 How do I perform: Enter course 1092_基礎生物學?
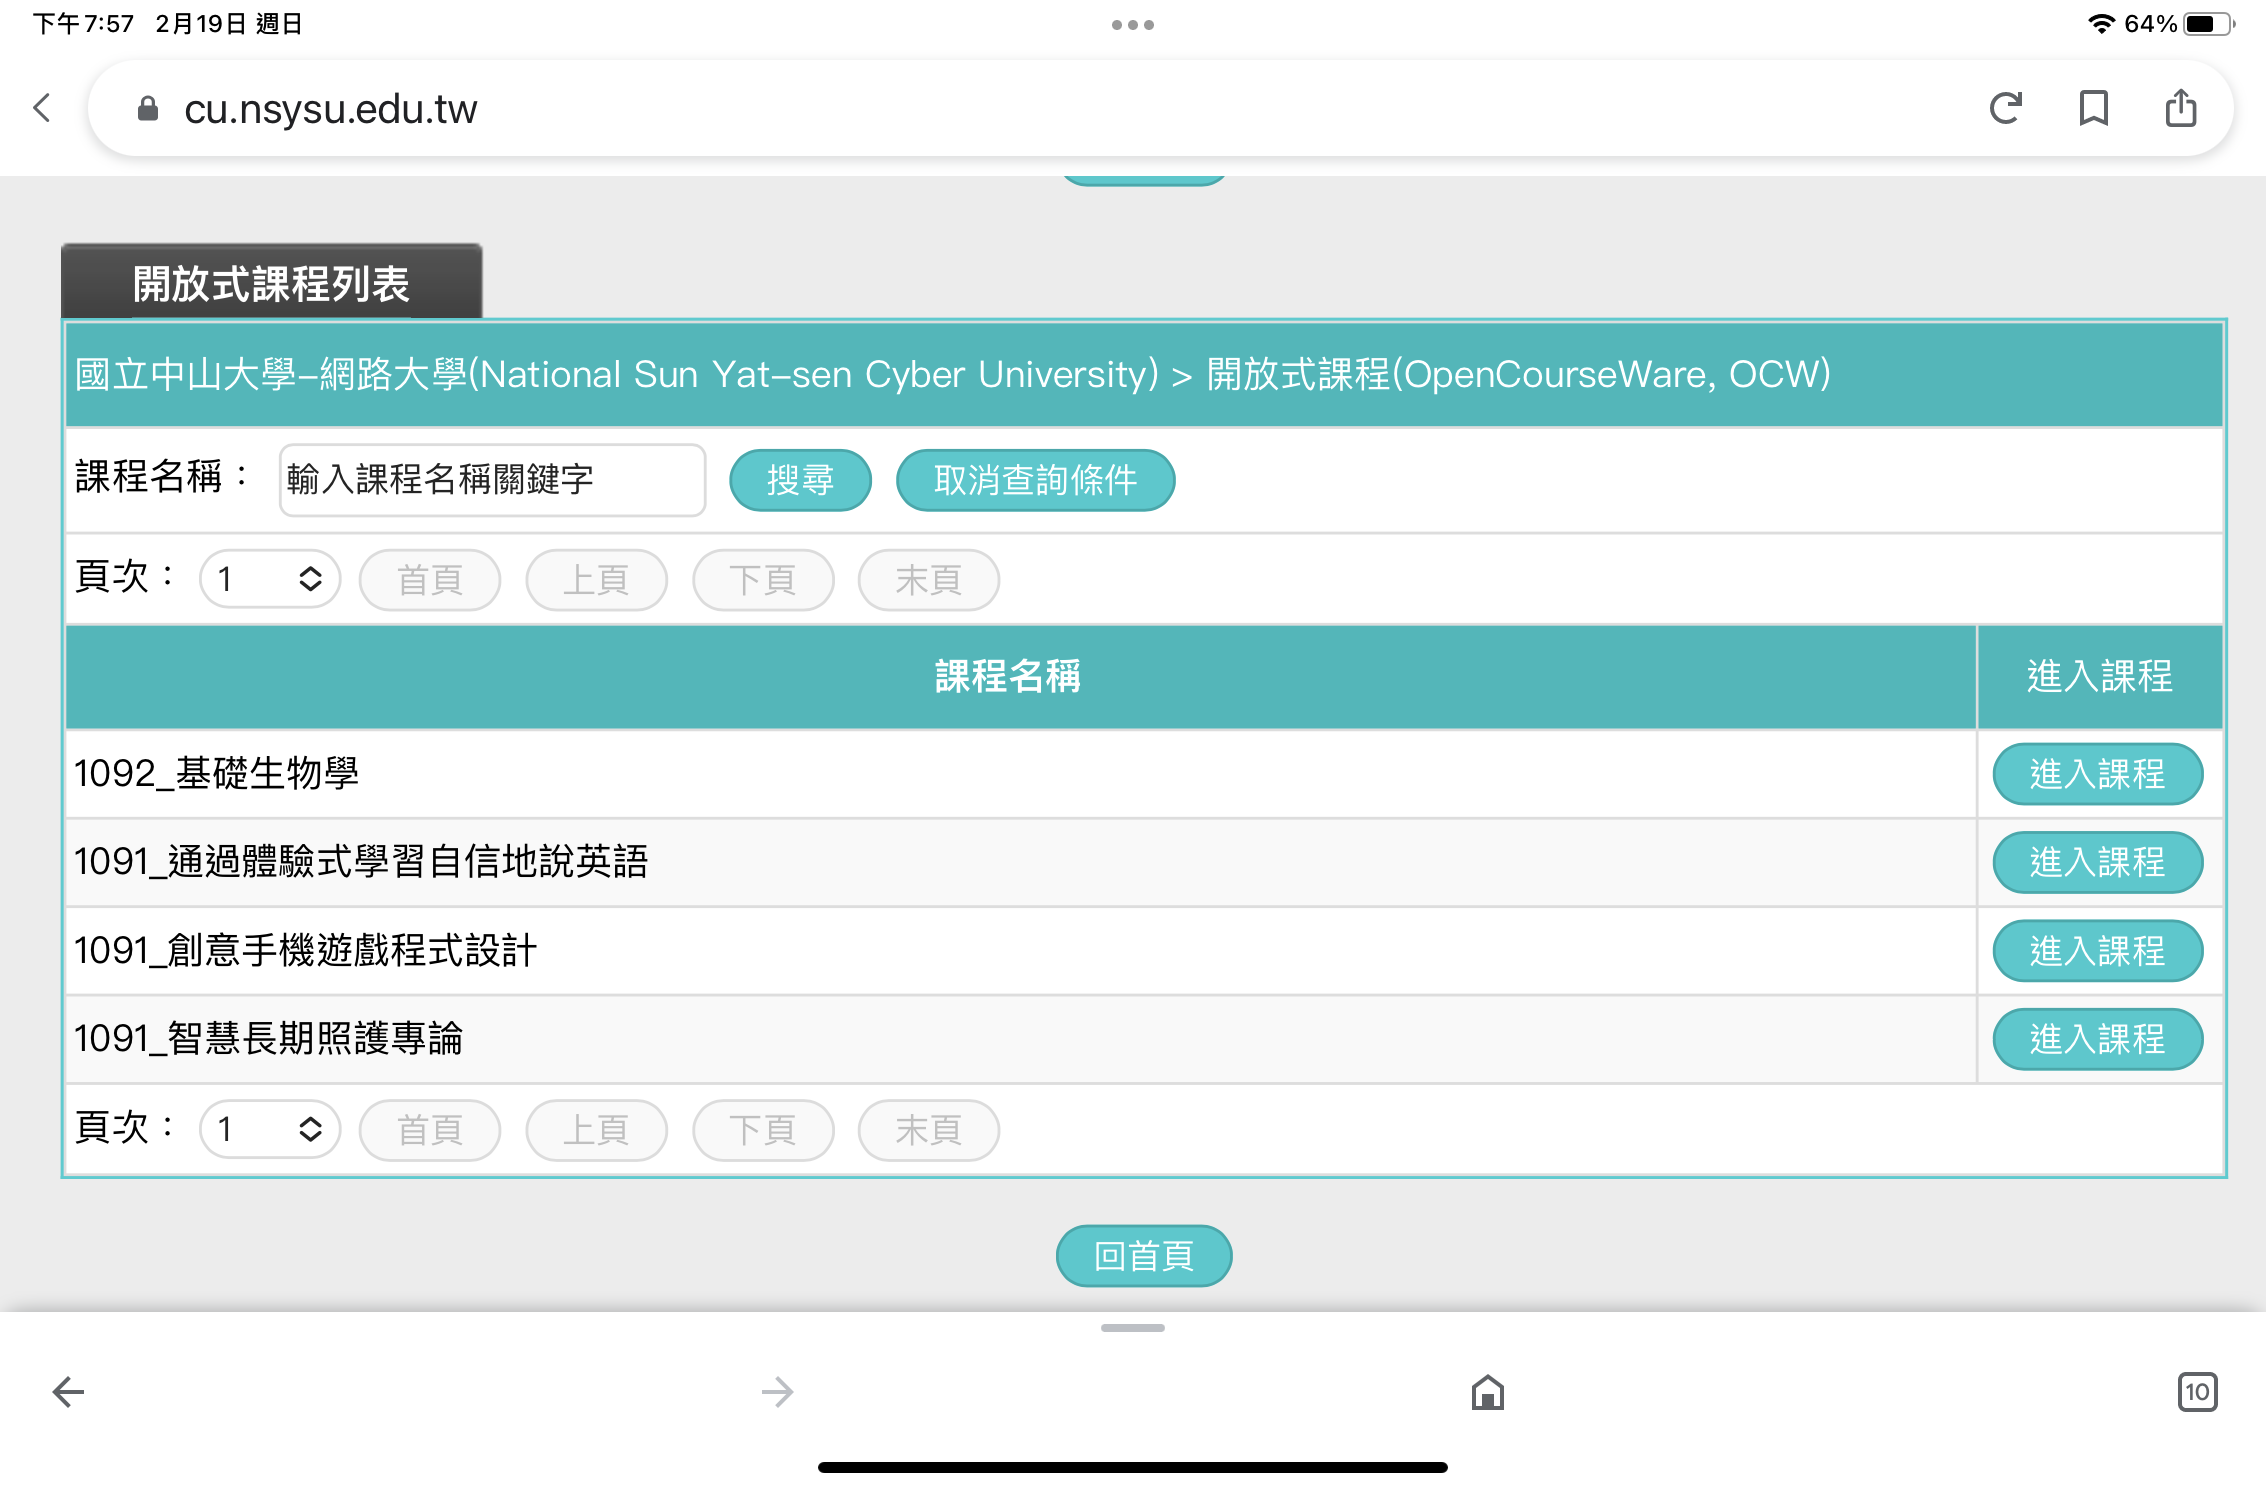pos(2097,774)
